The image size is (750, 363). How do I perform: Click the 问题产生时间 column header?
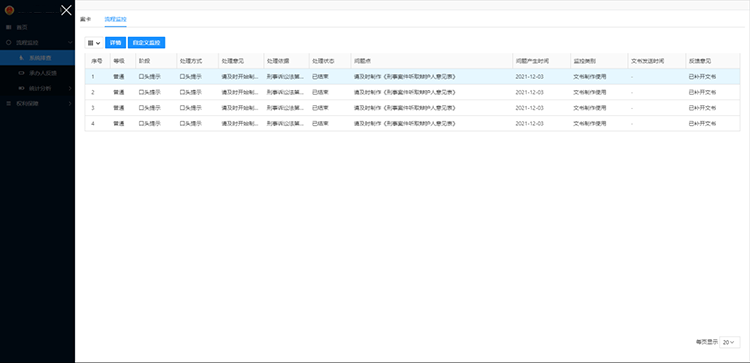coord(532,61)
